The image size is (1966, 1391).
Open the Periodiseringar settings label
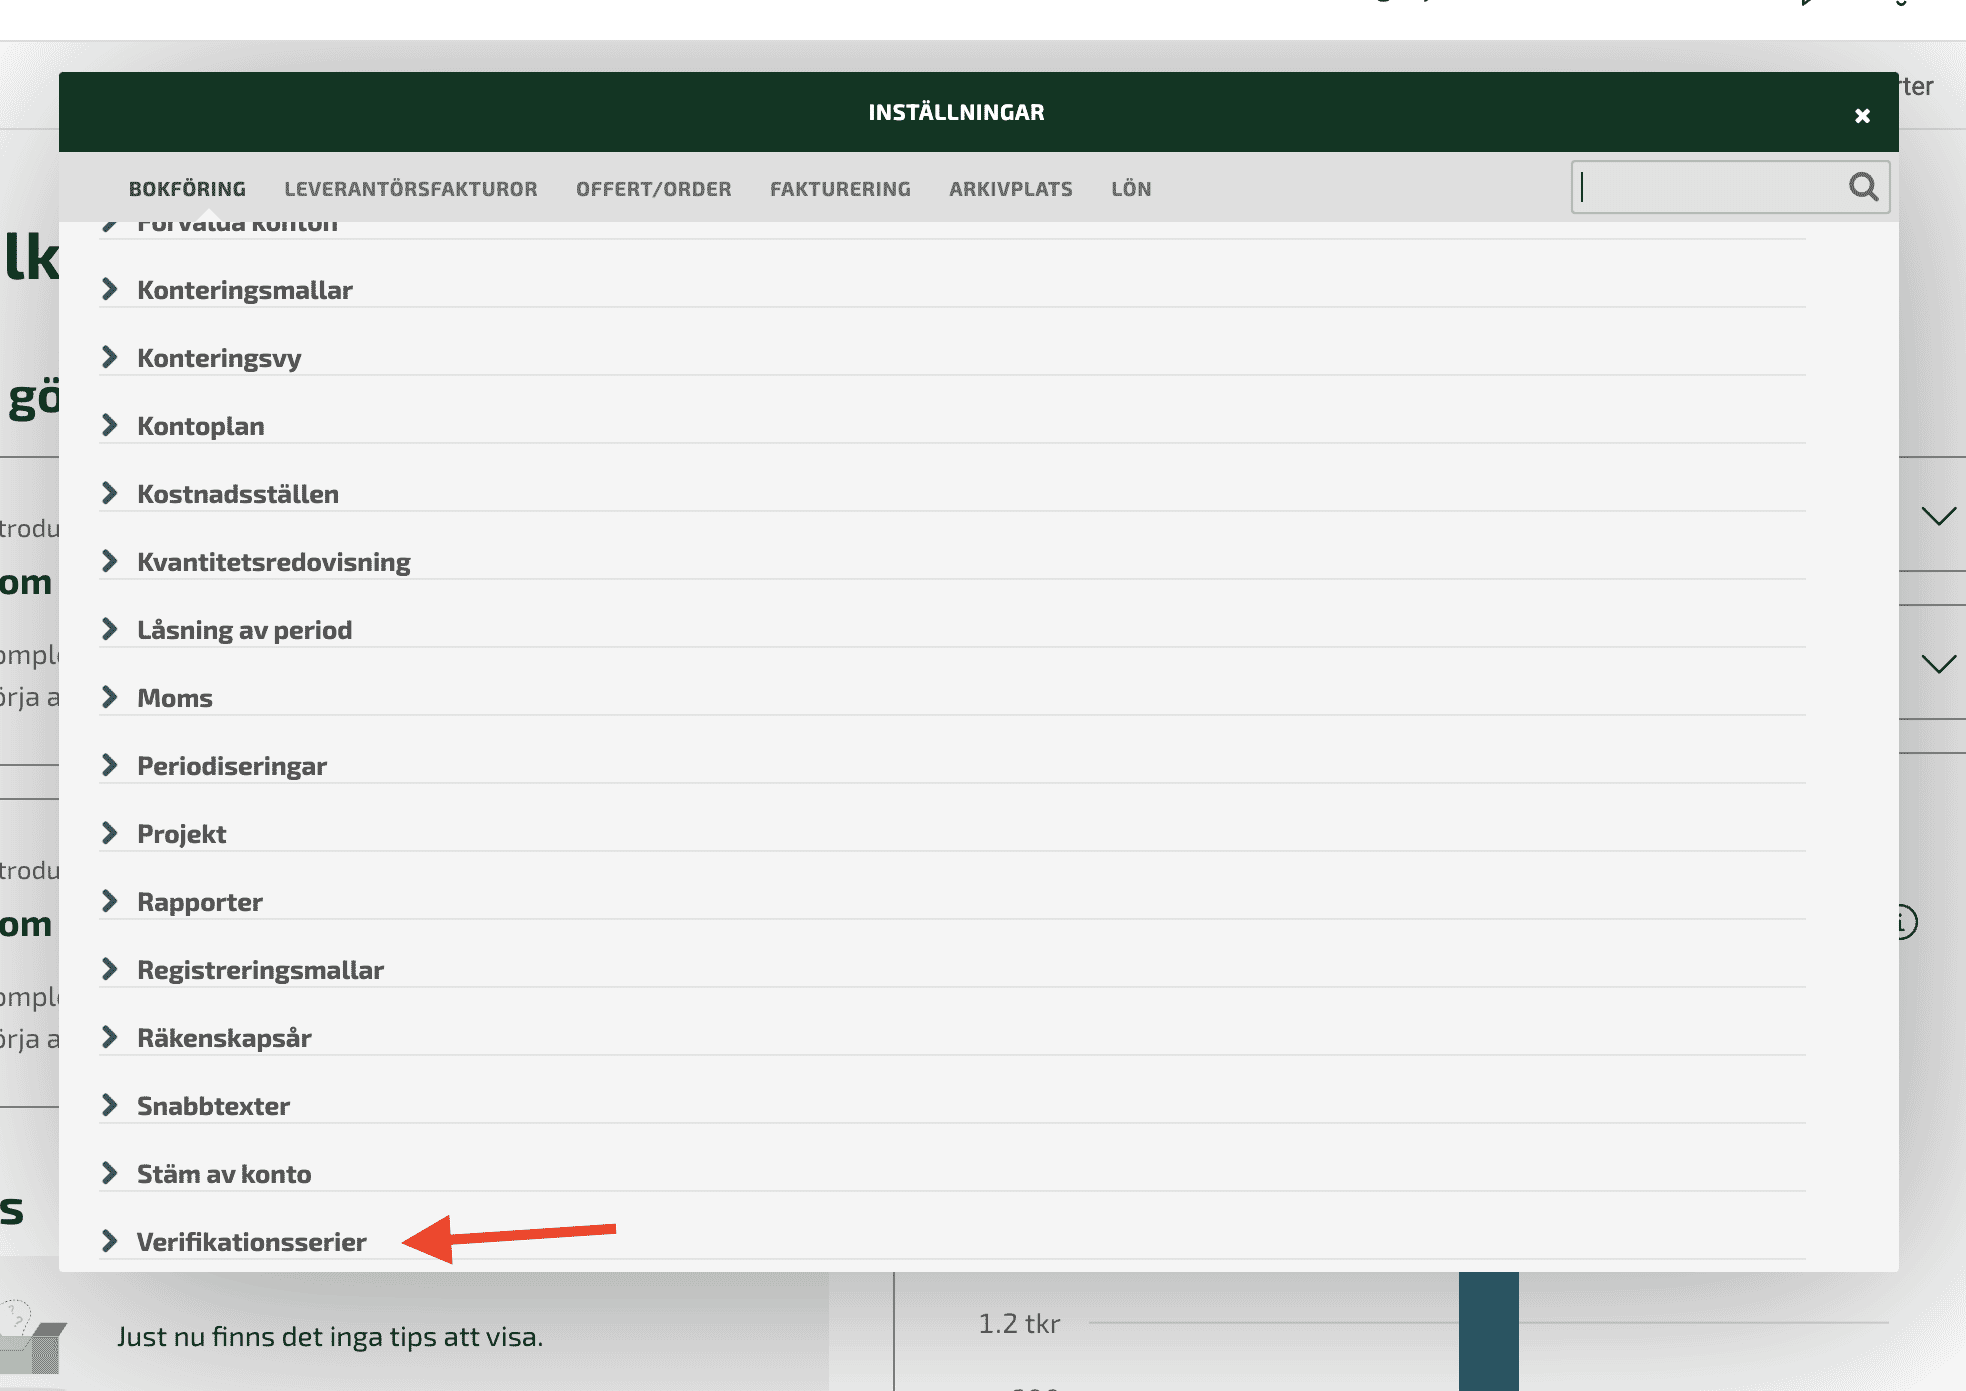[x=232, y=766]
